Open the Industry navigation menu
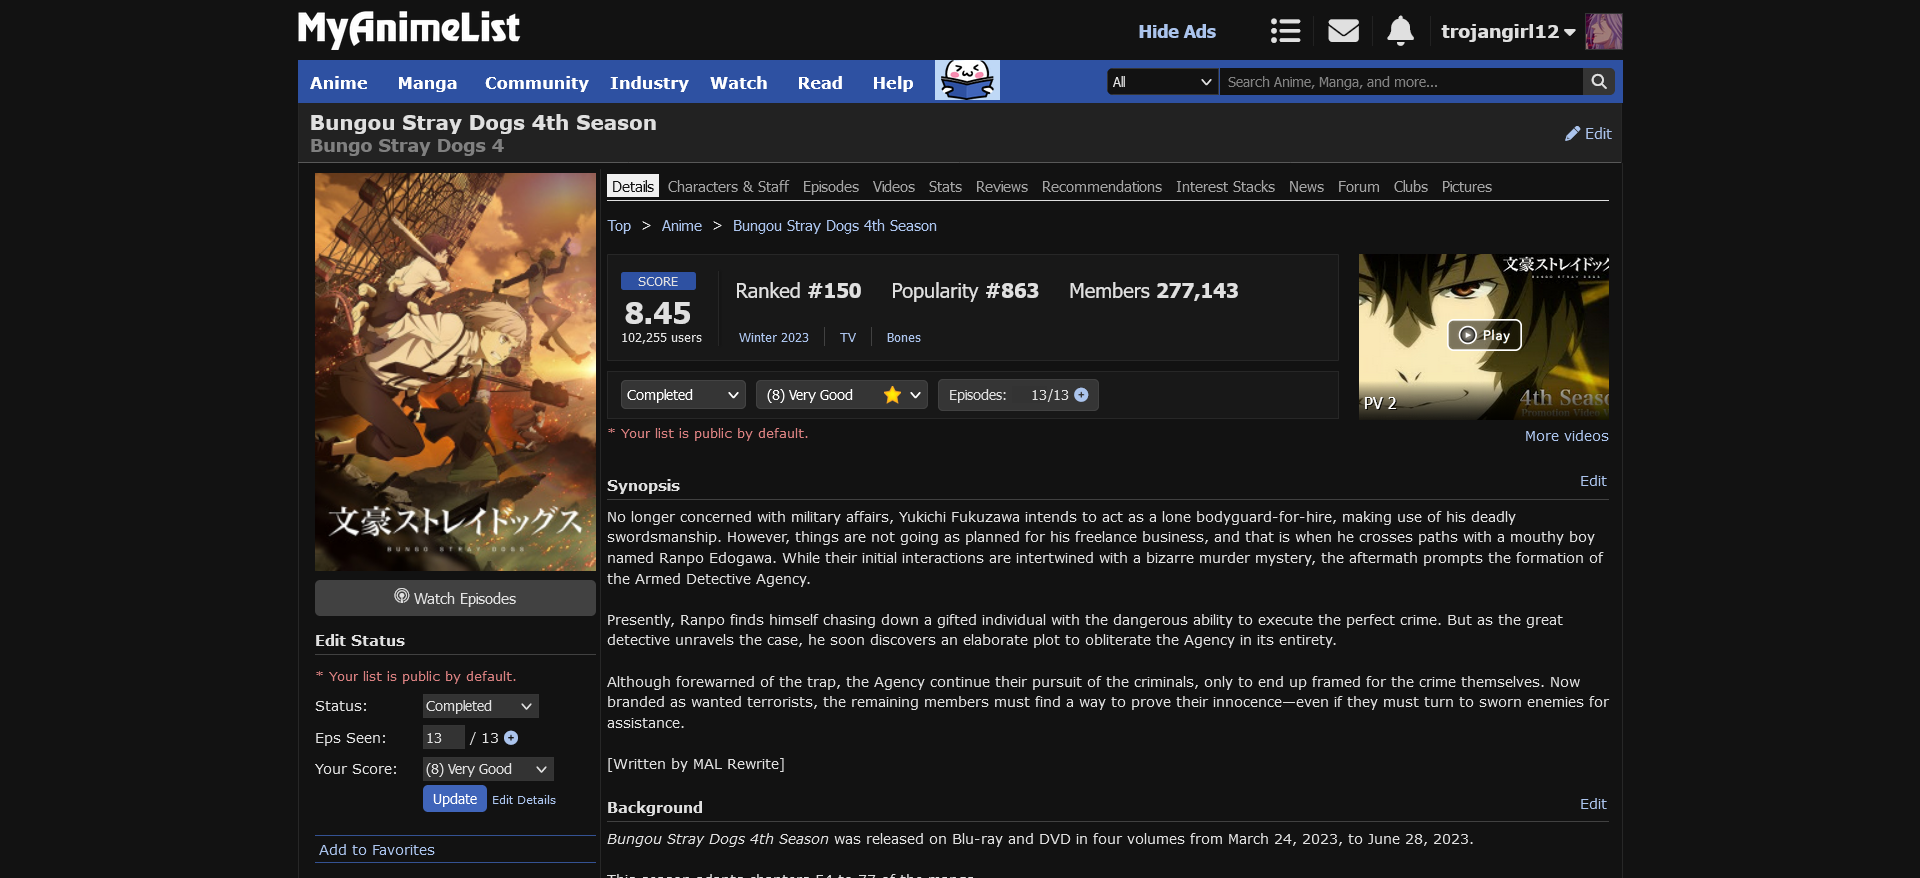 649,83
